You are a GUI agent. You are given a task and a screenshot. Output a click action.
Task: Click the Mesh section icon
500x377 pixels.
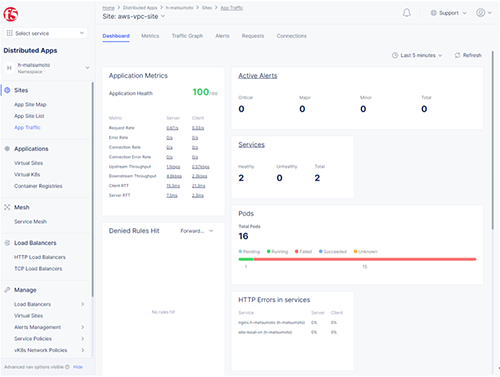[x=7, y=207]
